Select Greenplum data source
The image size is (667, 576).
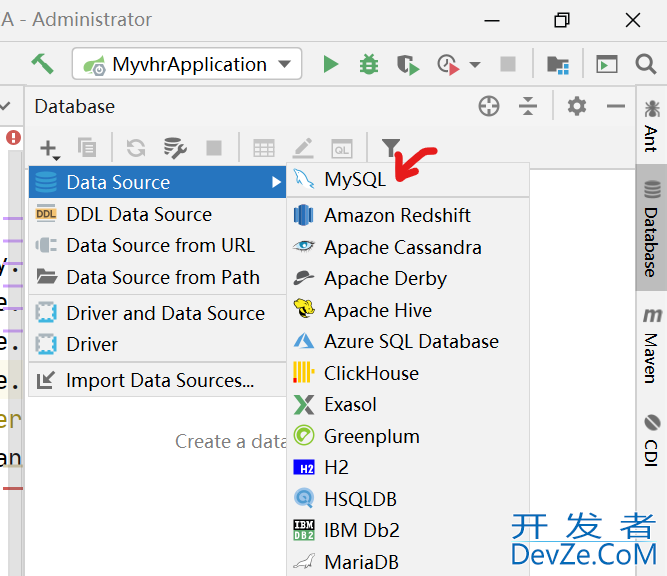(x=408, y=436)
